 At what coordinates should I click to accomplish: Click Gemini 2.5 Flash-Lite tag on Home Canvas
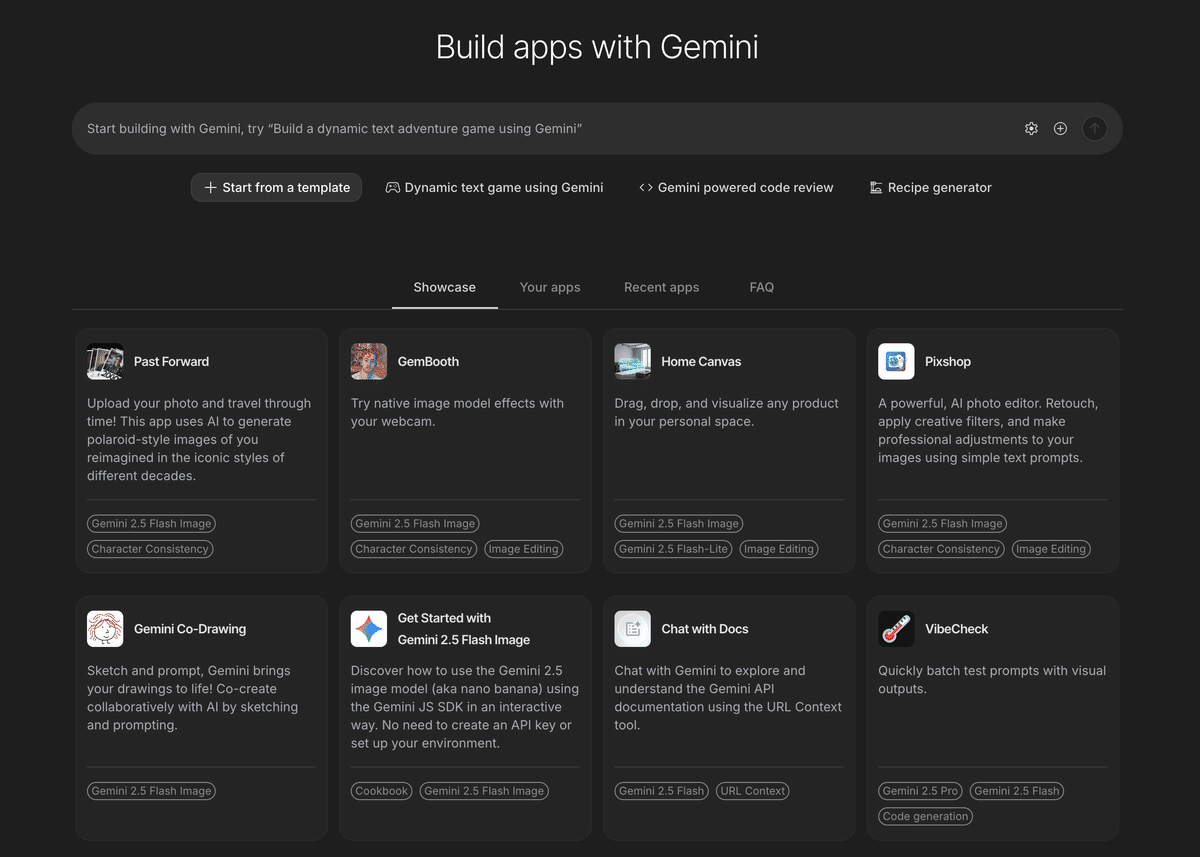(x=673, y=549)
